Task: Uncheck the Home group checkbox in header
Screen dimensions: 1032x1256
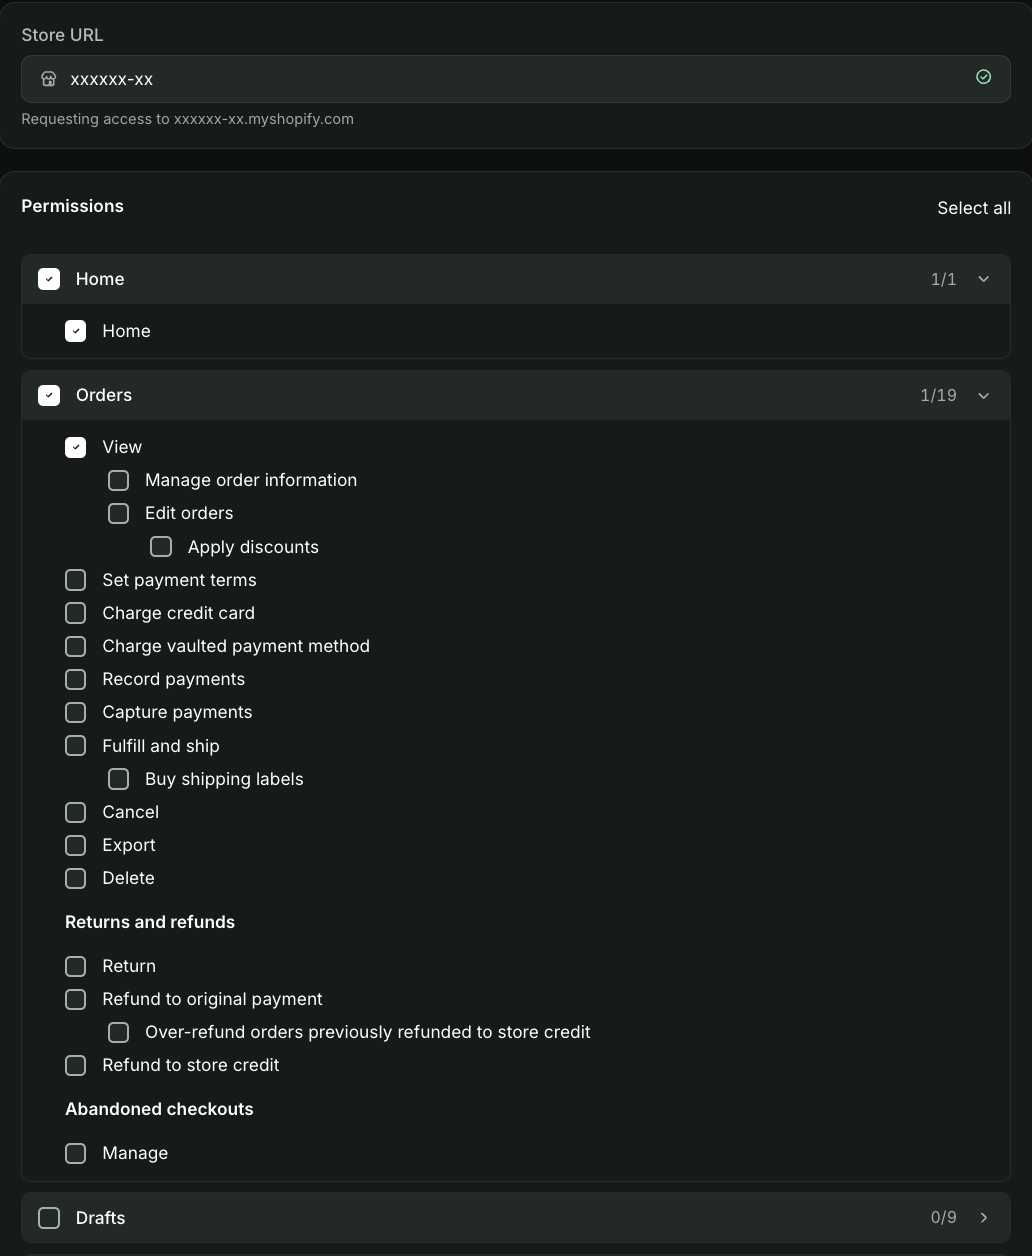Action: (49, 279)
